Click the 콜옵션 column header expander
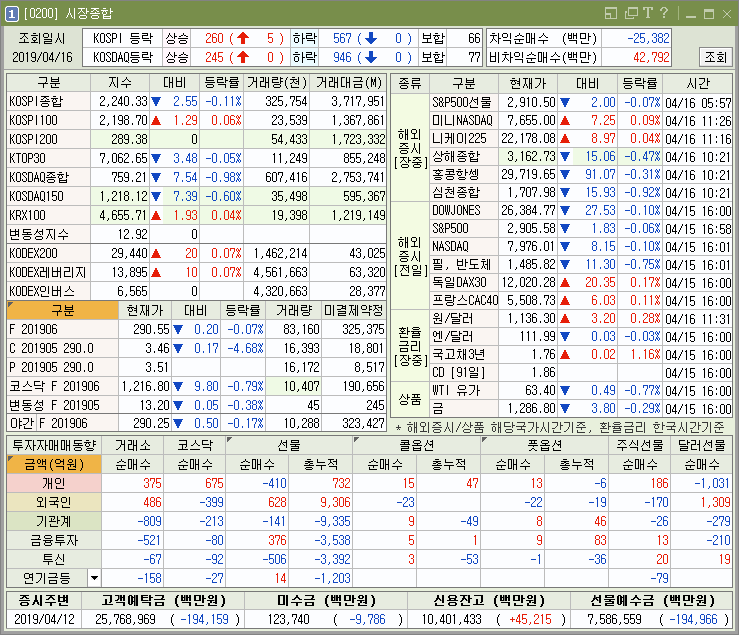739x635 pixels. point(357,440)
